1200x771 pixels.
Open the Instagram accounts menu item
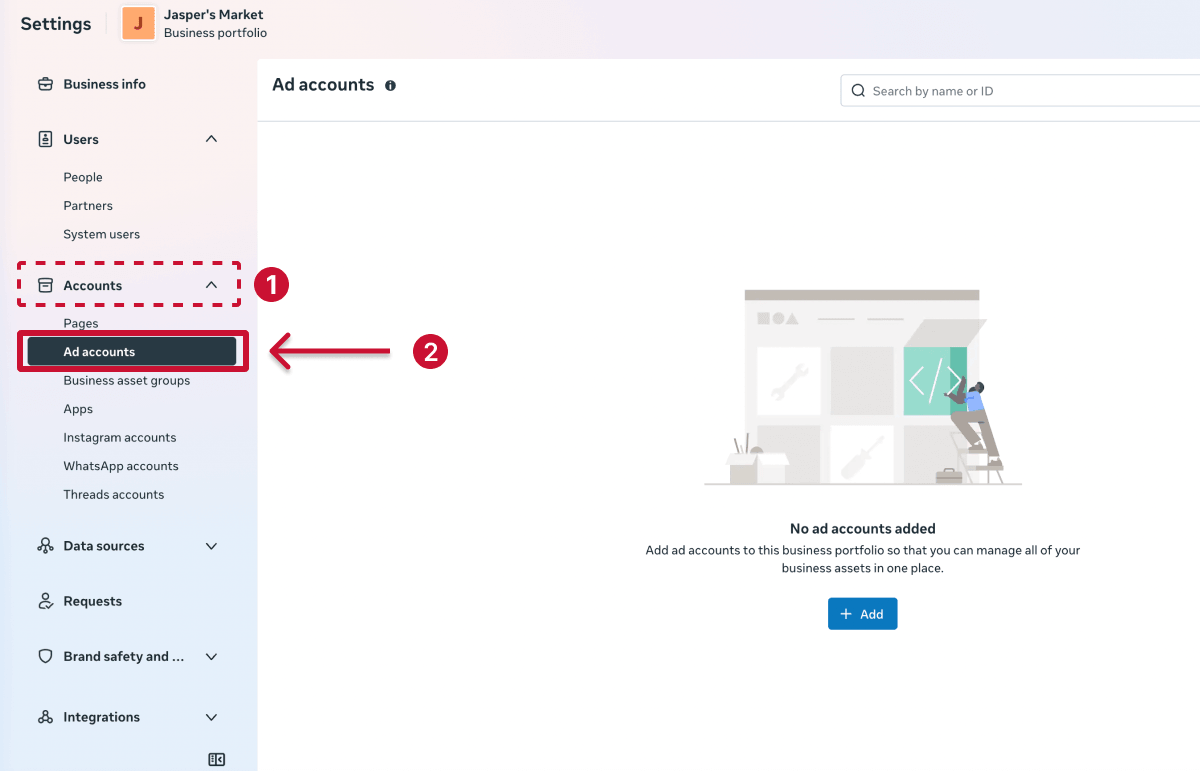(x=119, y=437)
